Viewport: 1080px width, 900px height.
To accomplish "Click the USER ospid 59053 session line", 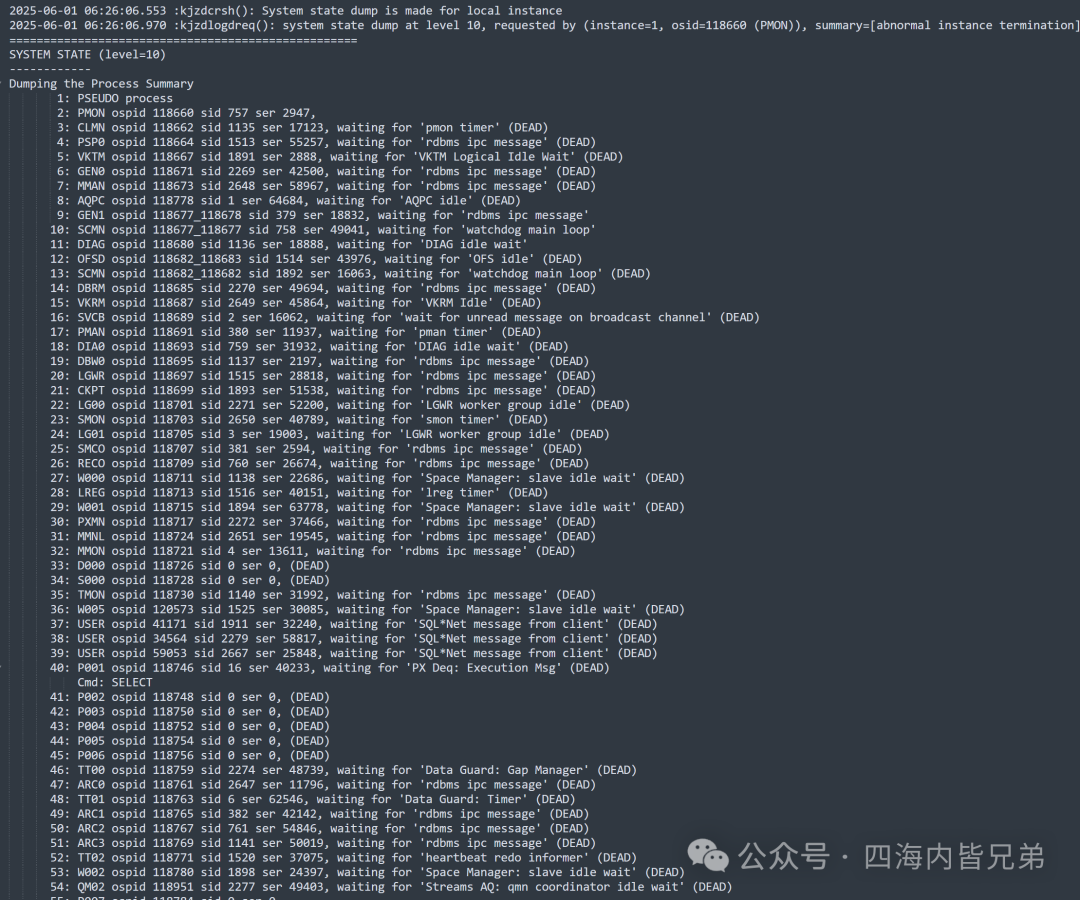I will 354,653.
